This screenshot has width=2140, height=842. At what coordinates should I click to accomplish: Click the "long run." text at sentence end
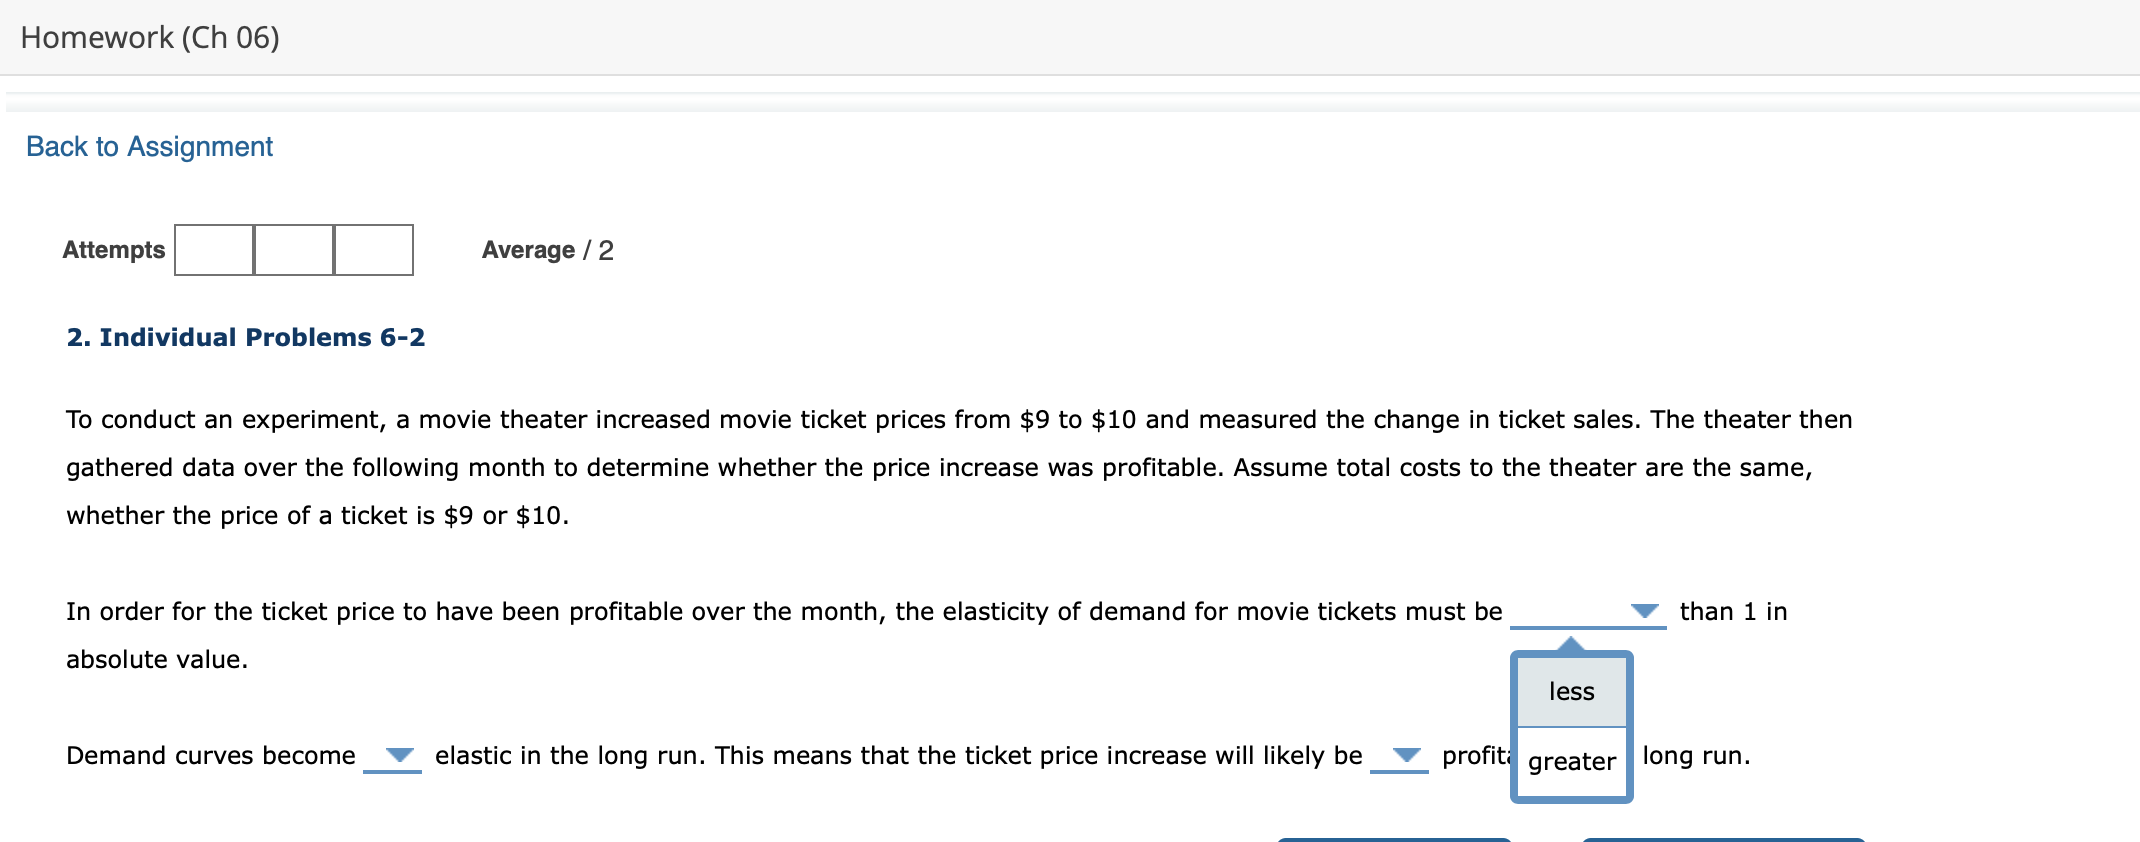[1697, 755]
